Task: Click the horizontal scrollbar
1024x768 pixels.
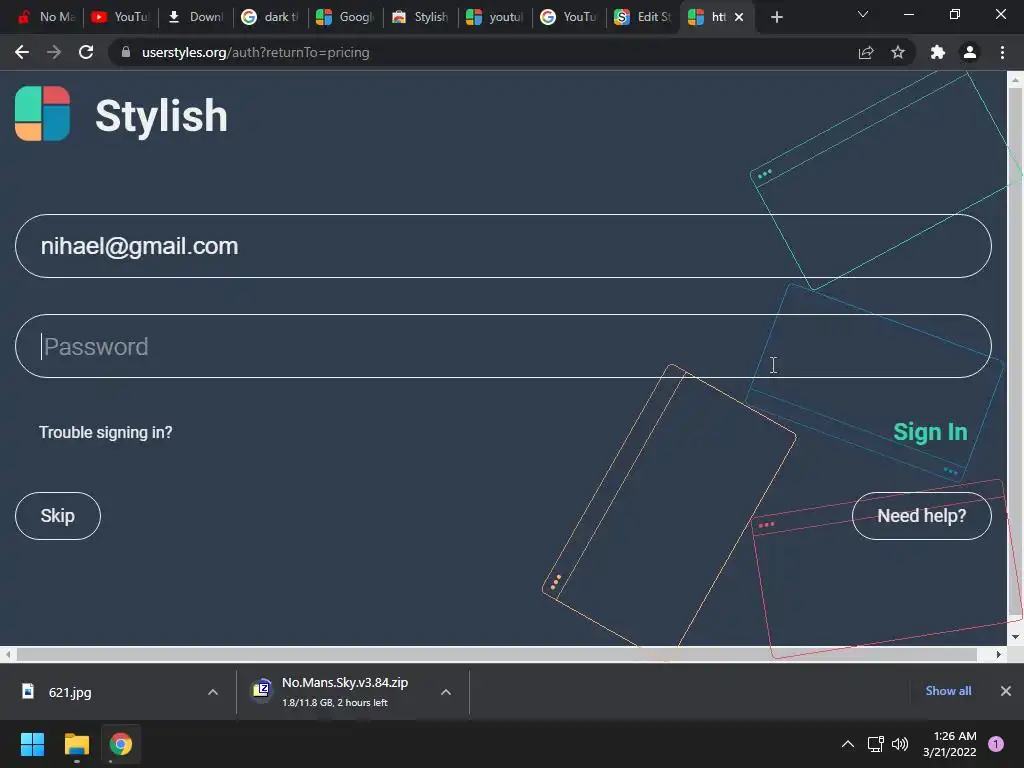Action: pos(496,654)
